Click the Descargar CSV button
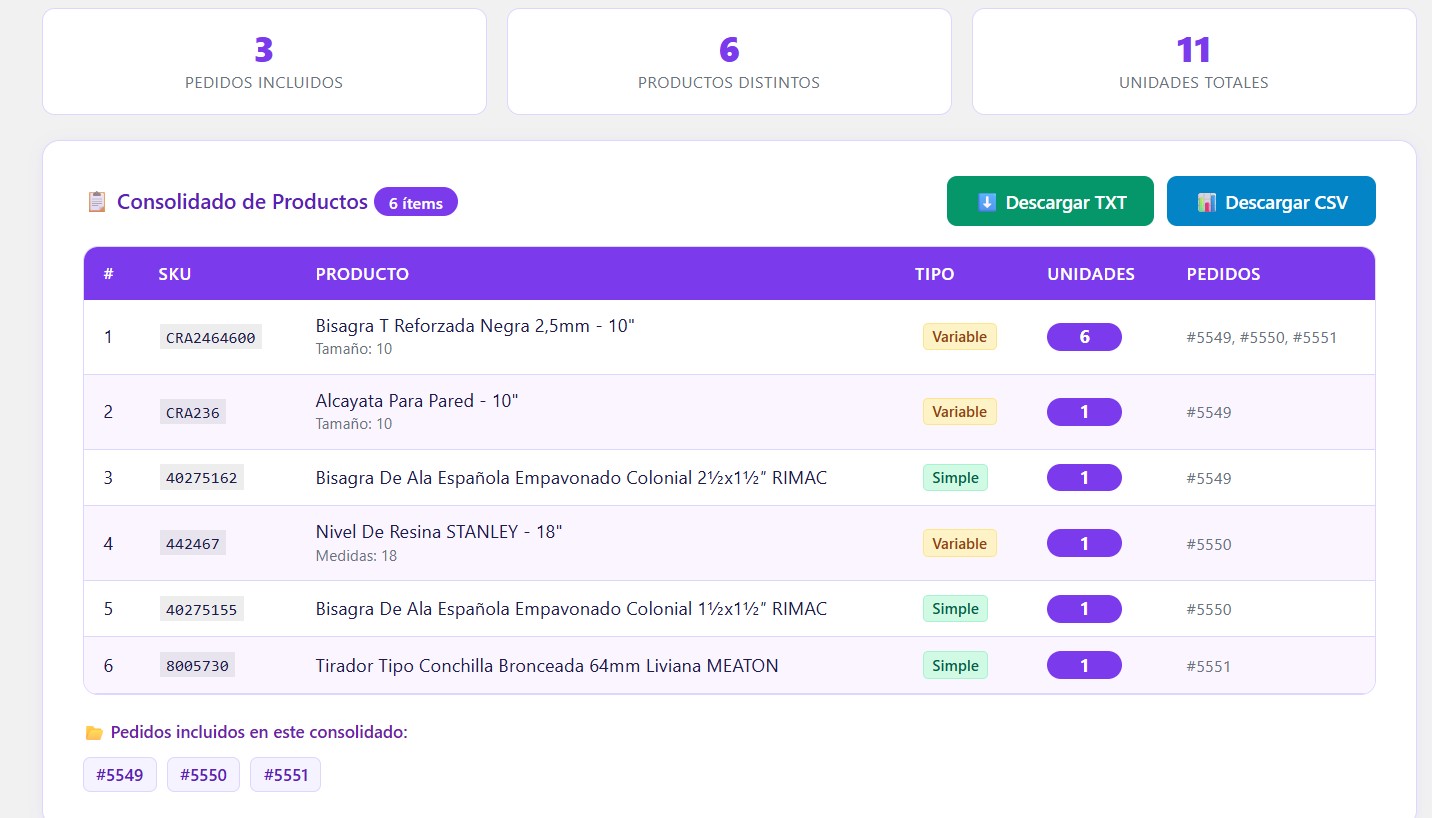Viewport: 1432px width, 818px height. point(1271,200)
